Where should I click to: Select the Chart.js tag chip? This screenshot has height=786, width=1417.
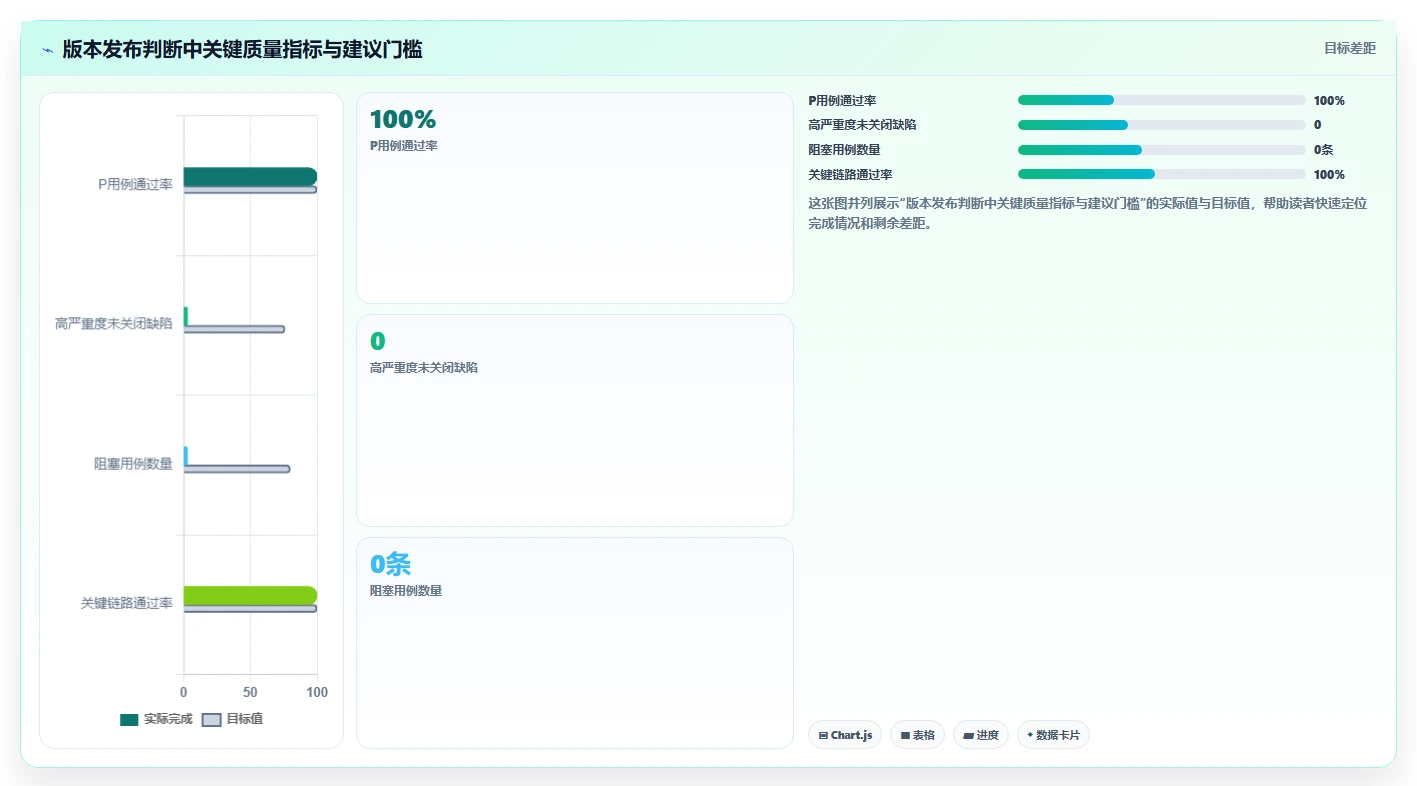click(844, 735)
